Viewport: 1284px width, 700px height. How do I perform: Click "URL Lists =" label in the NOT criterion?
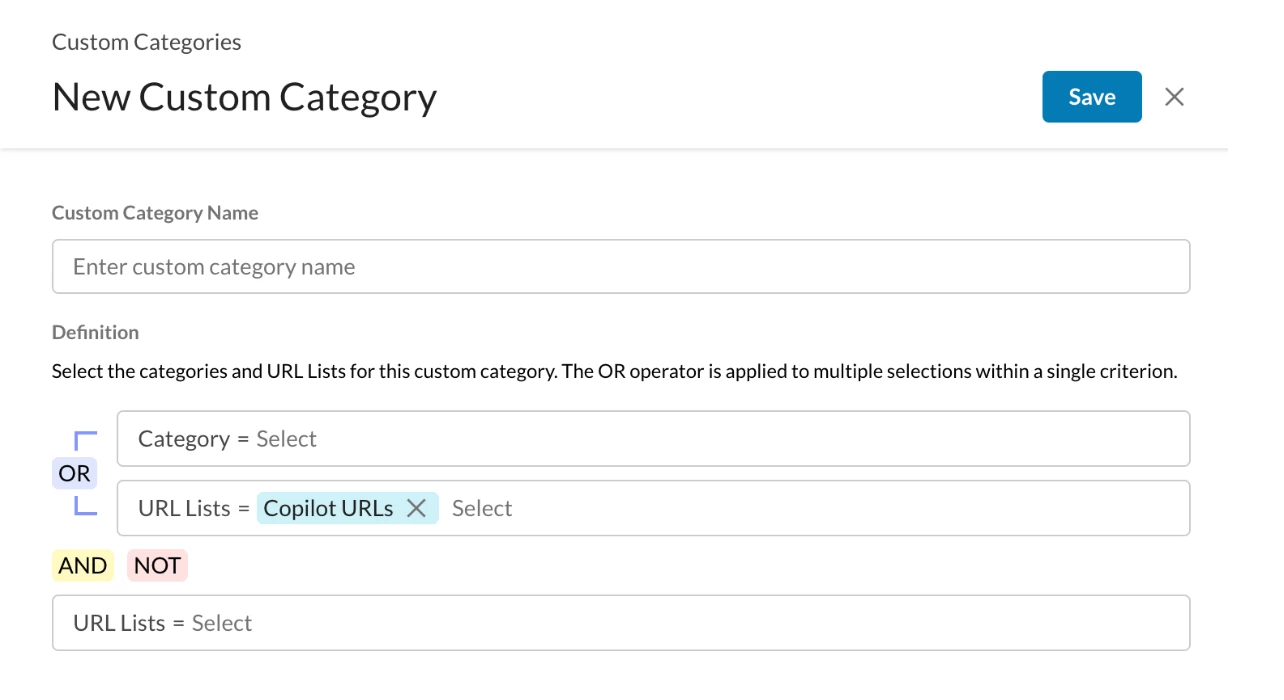128,623
